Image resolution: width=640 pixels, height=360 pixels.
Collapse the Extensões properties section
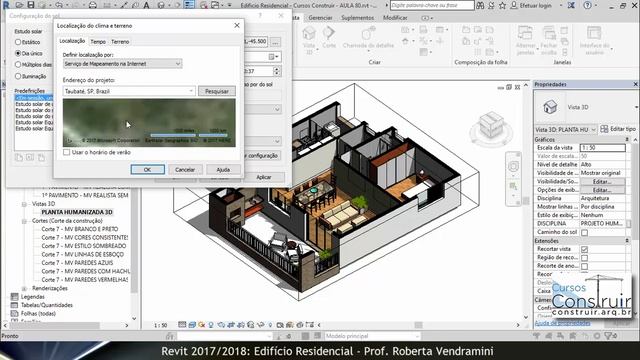tap(627, 241)
